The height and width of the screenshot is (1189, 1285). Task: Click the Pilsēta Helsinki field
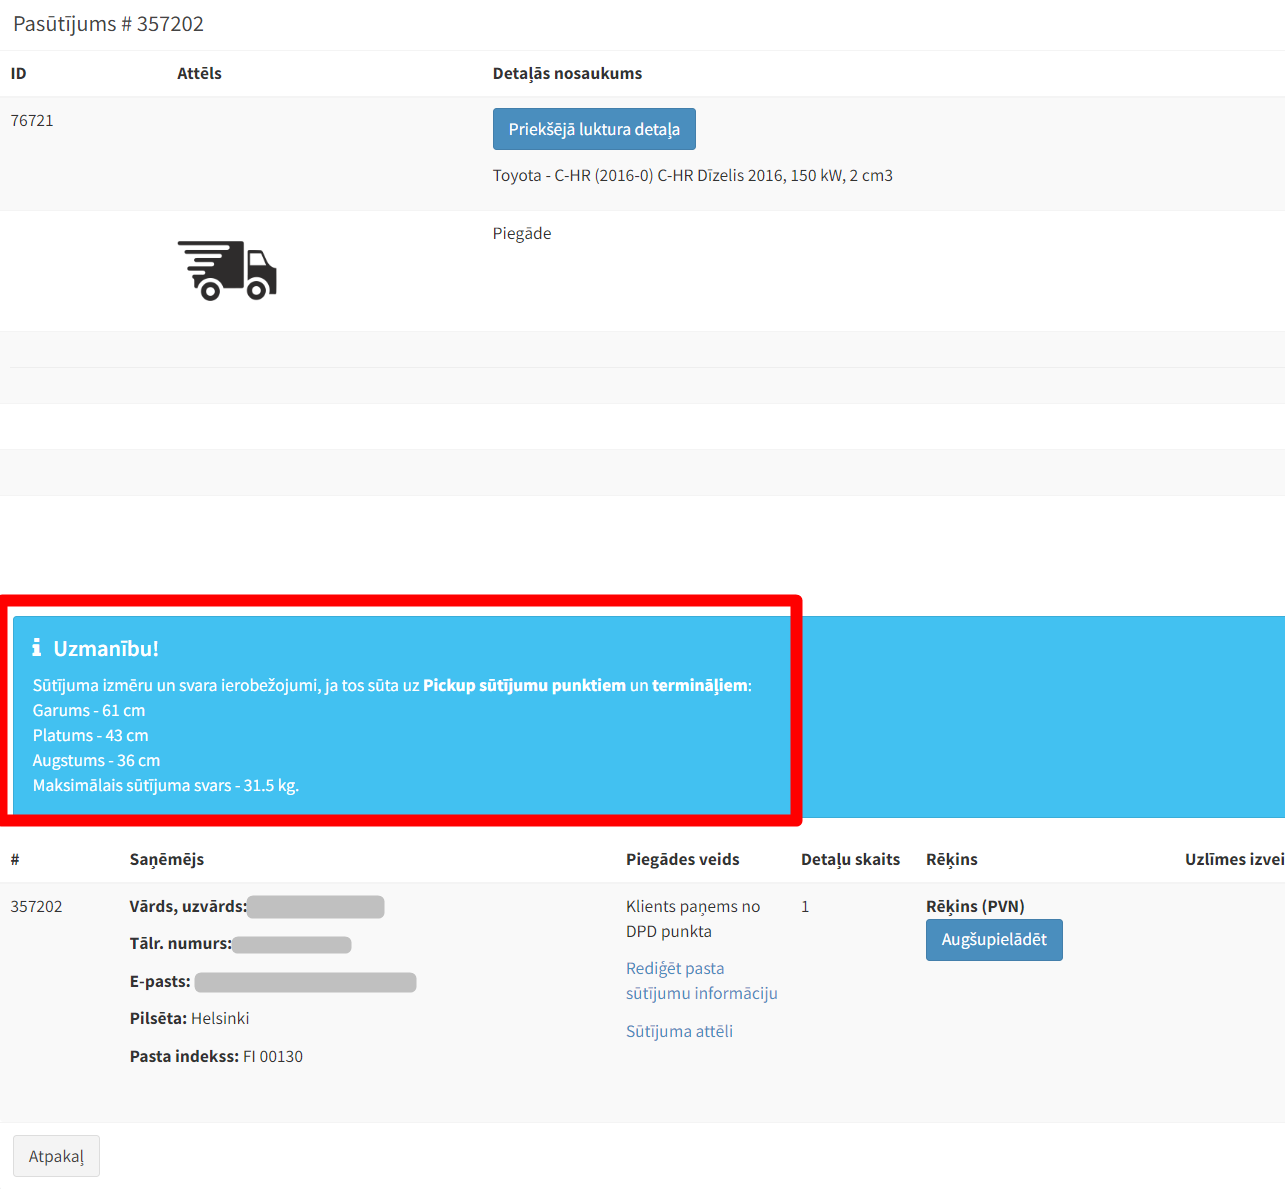(x=189, y=1018)
